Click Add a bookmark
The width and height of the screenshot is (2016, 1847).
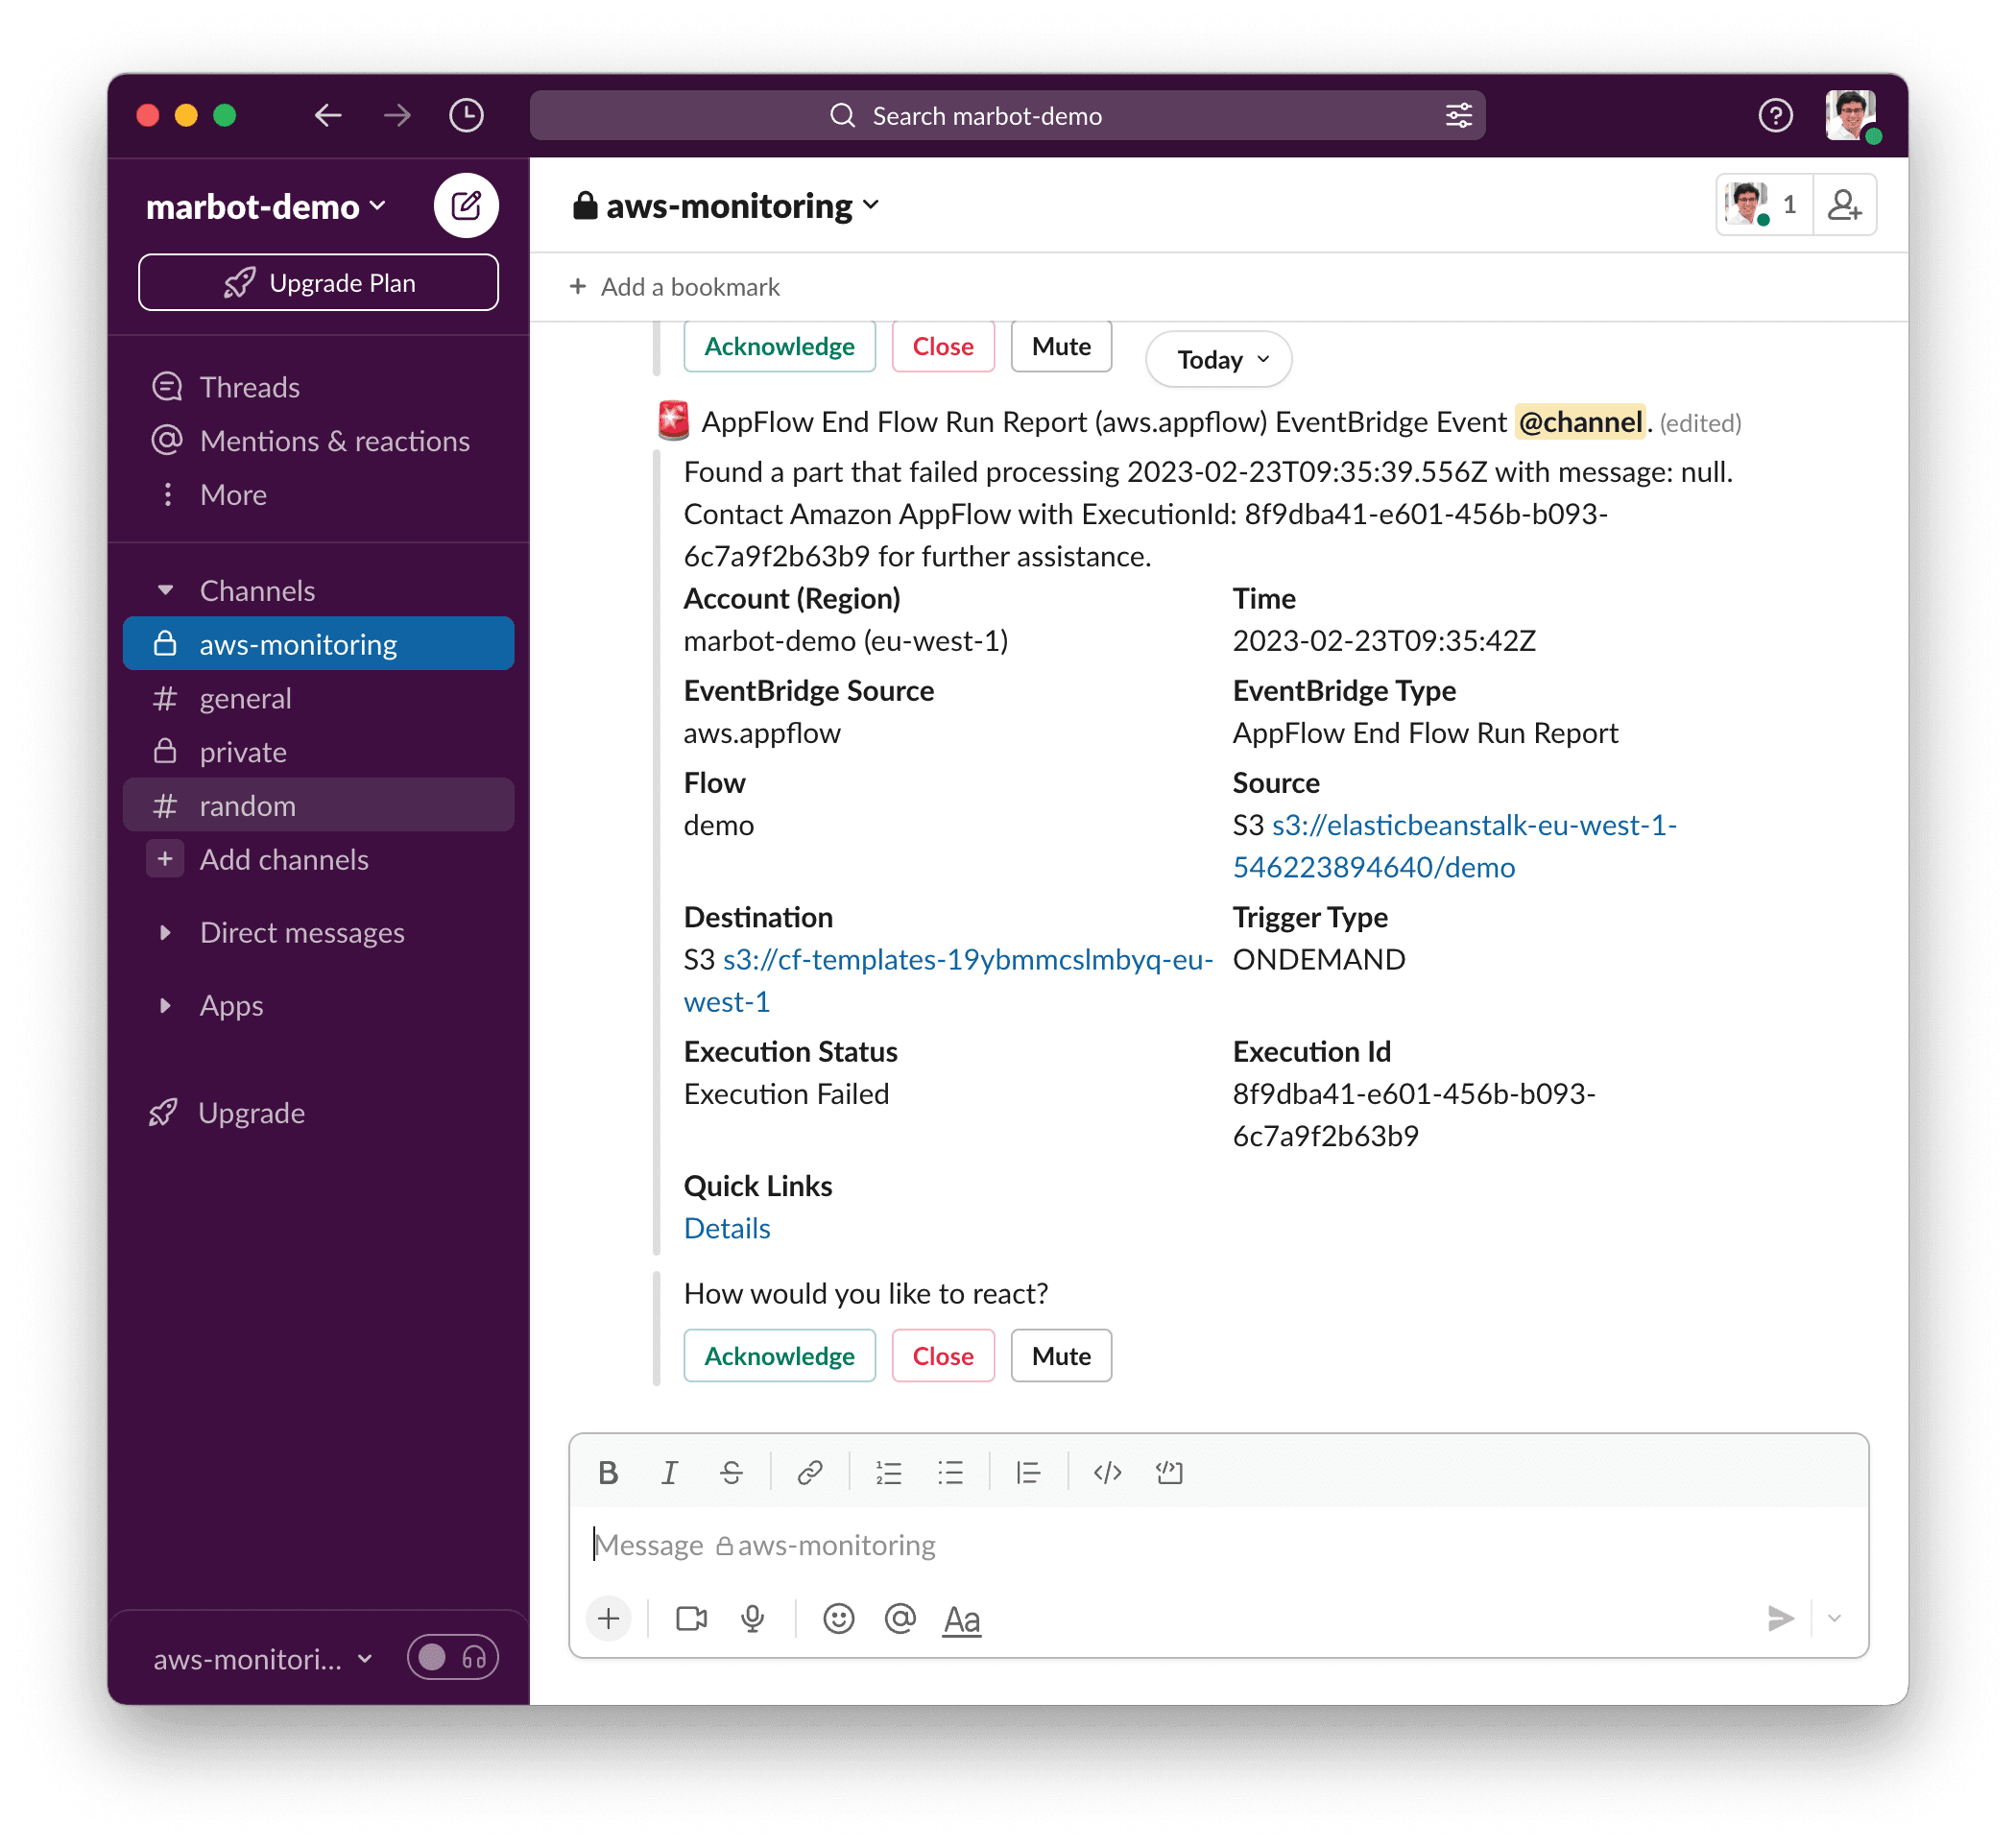click(x=675, y=287)
